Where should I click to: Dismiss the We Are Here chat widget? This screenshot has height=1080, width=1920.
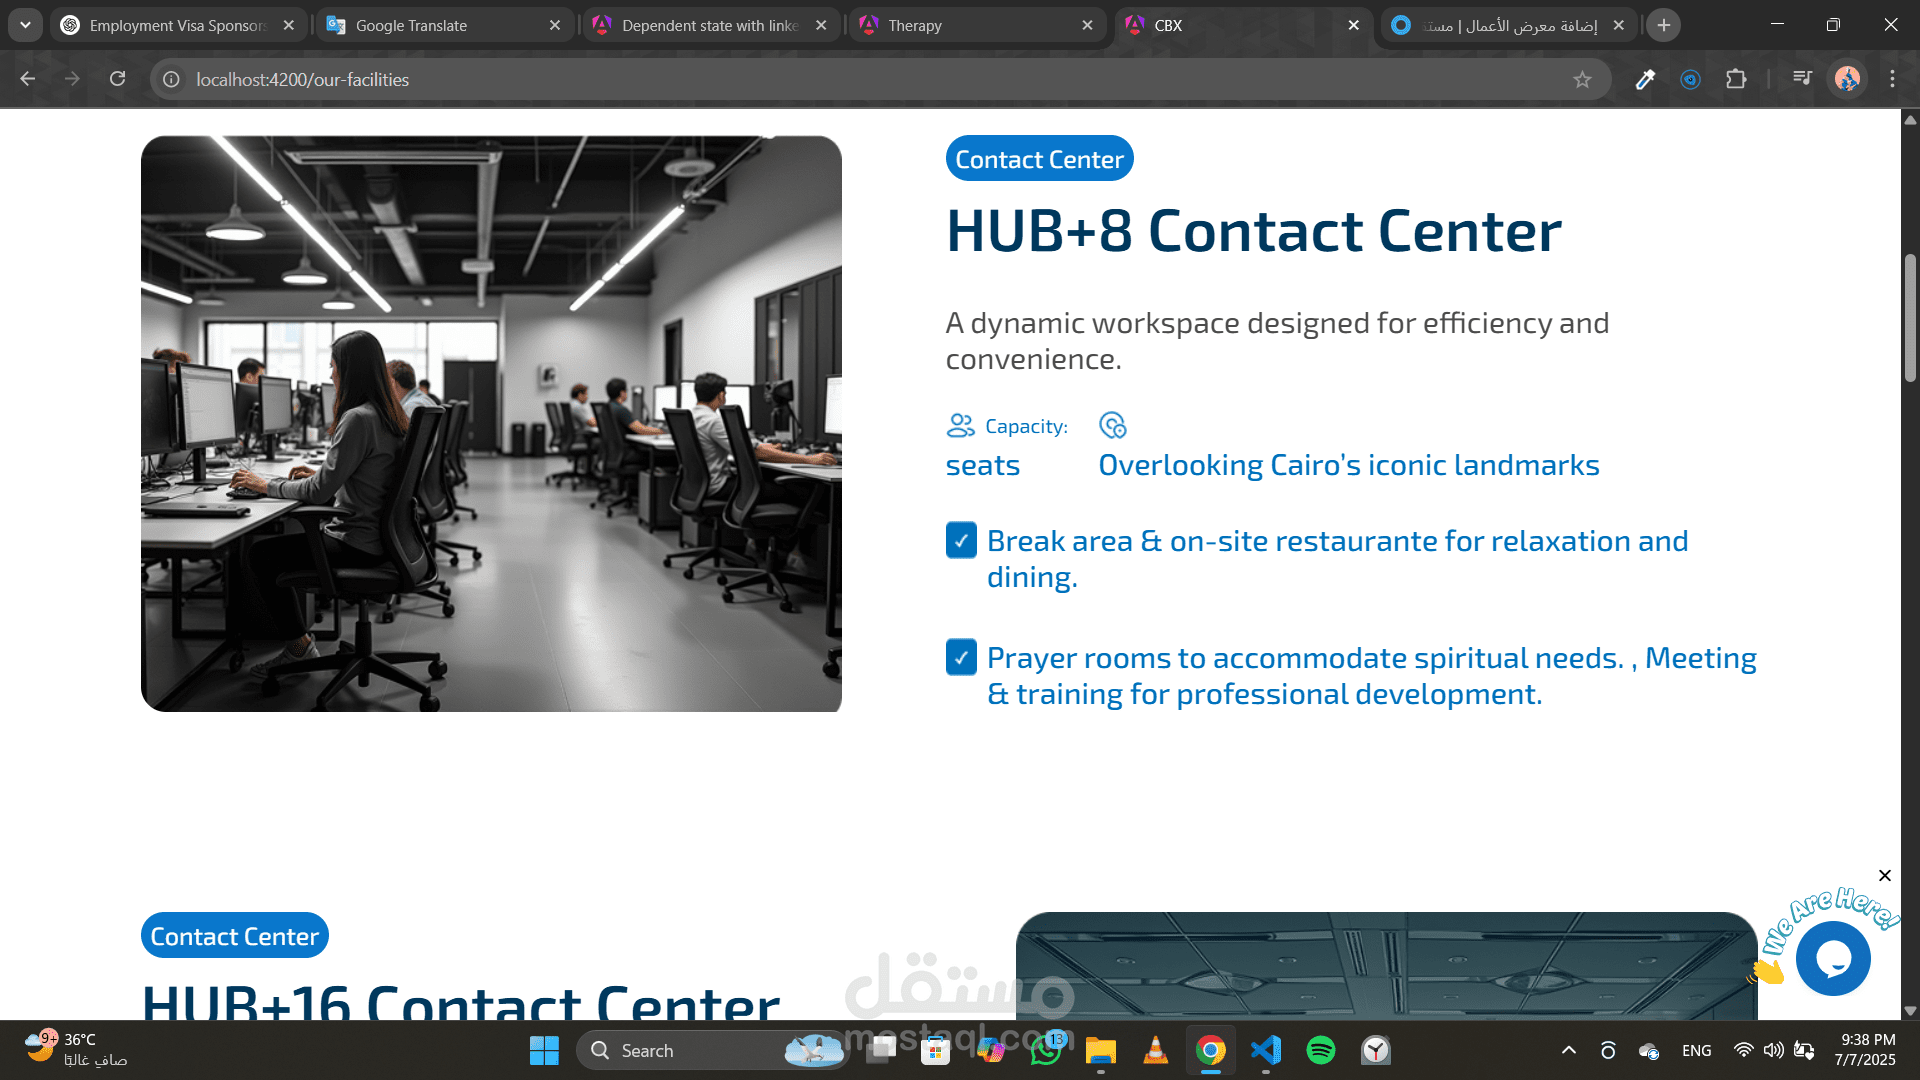[1885, 876]
